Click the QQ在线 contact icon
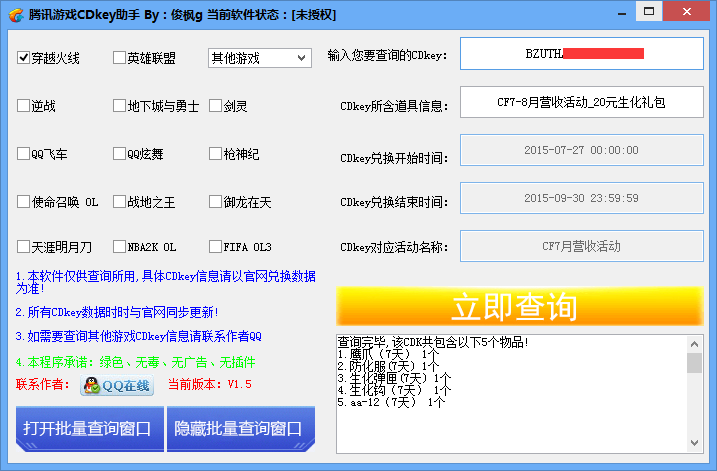 (x=118, y=385)
